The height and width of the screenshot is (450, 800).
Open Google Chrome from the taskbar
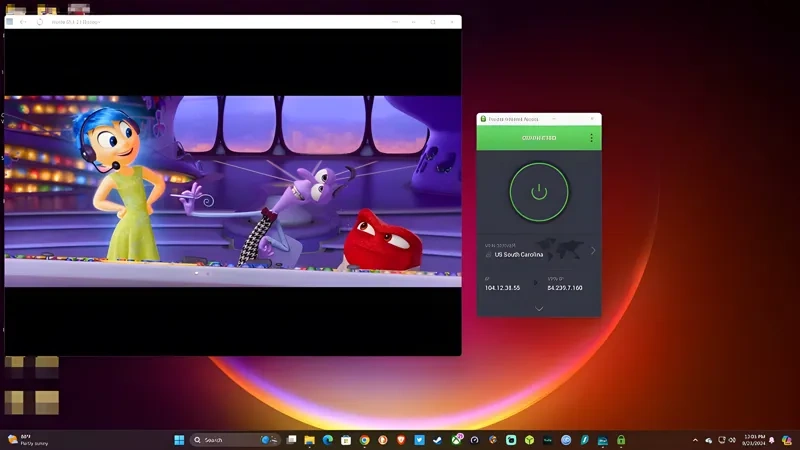click(x=365, y=439)
